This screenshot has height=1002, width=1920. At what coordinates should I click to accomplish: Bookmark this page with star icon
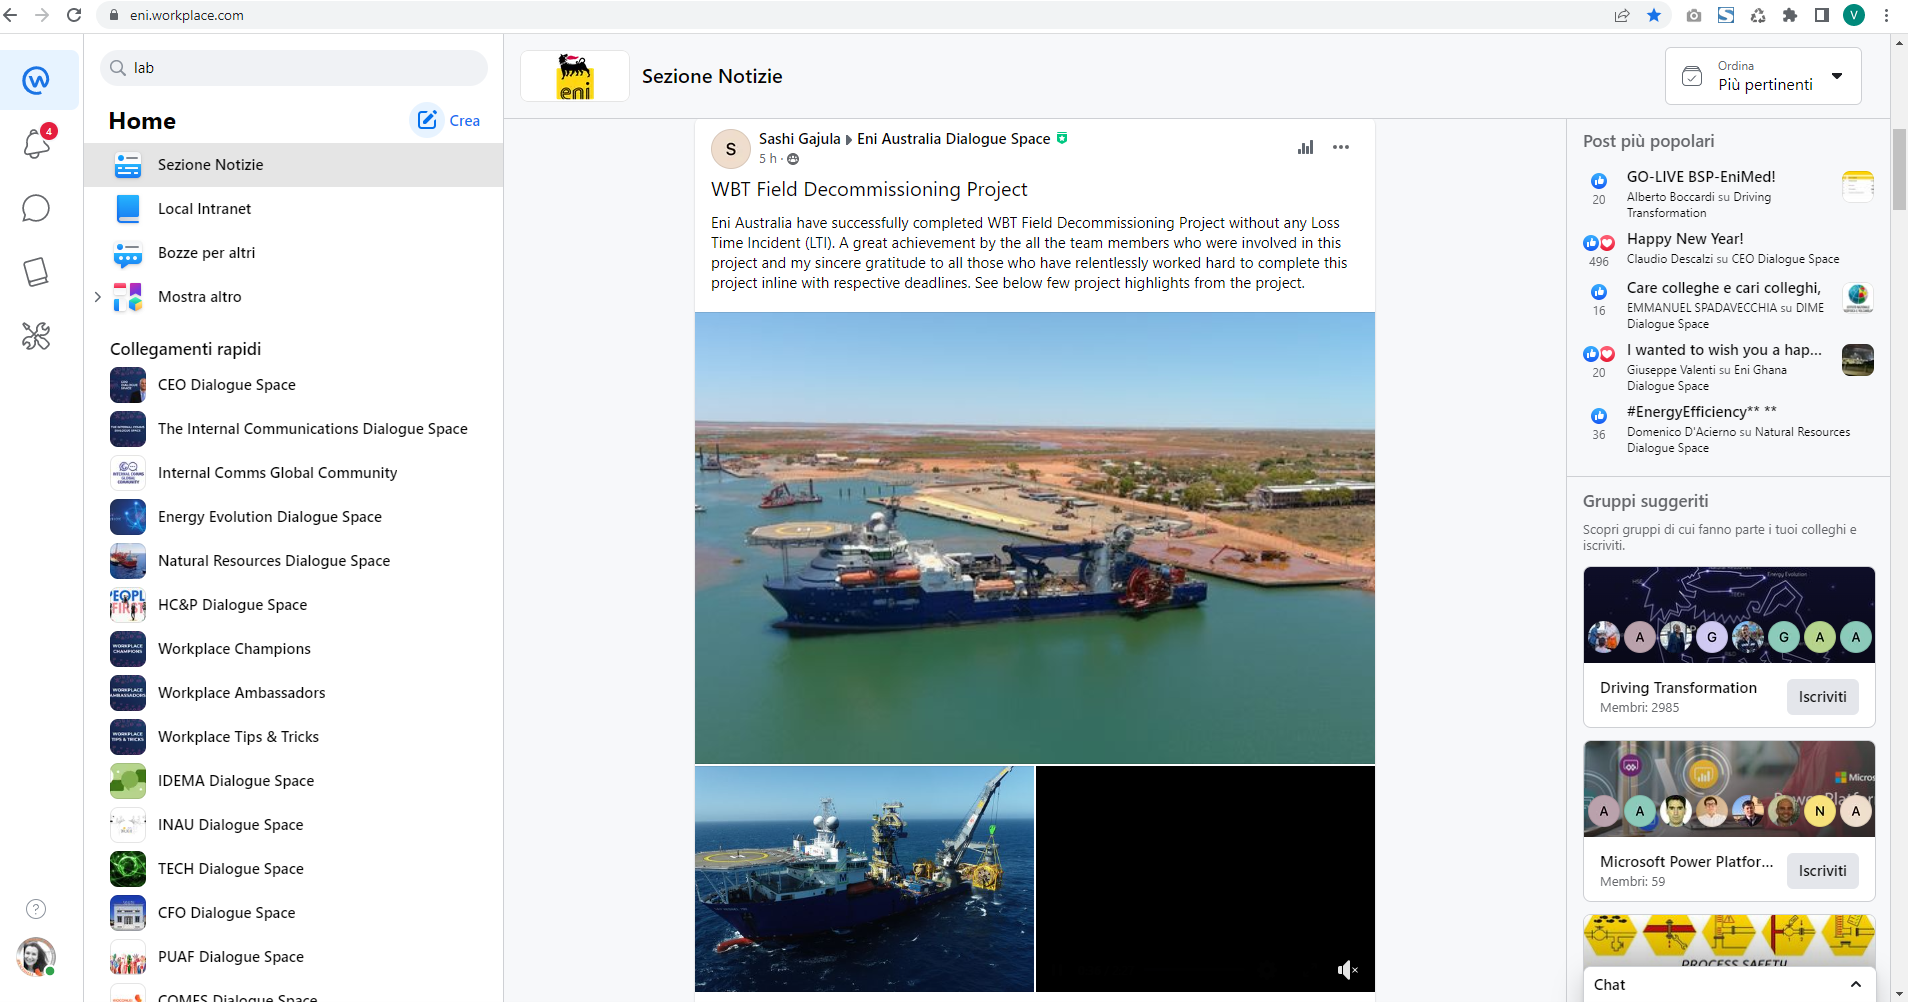[x=1654, y=15]
